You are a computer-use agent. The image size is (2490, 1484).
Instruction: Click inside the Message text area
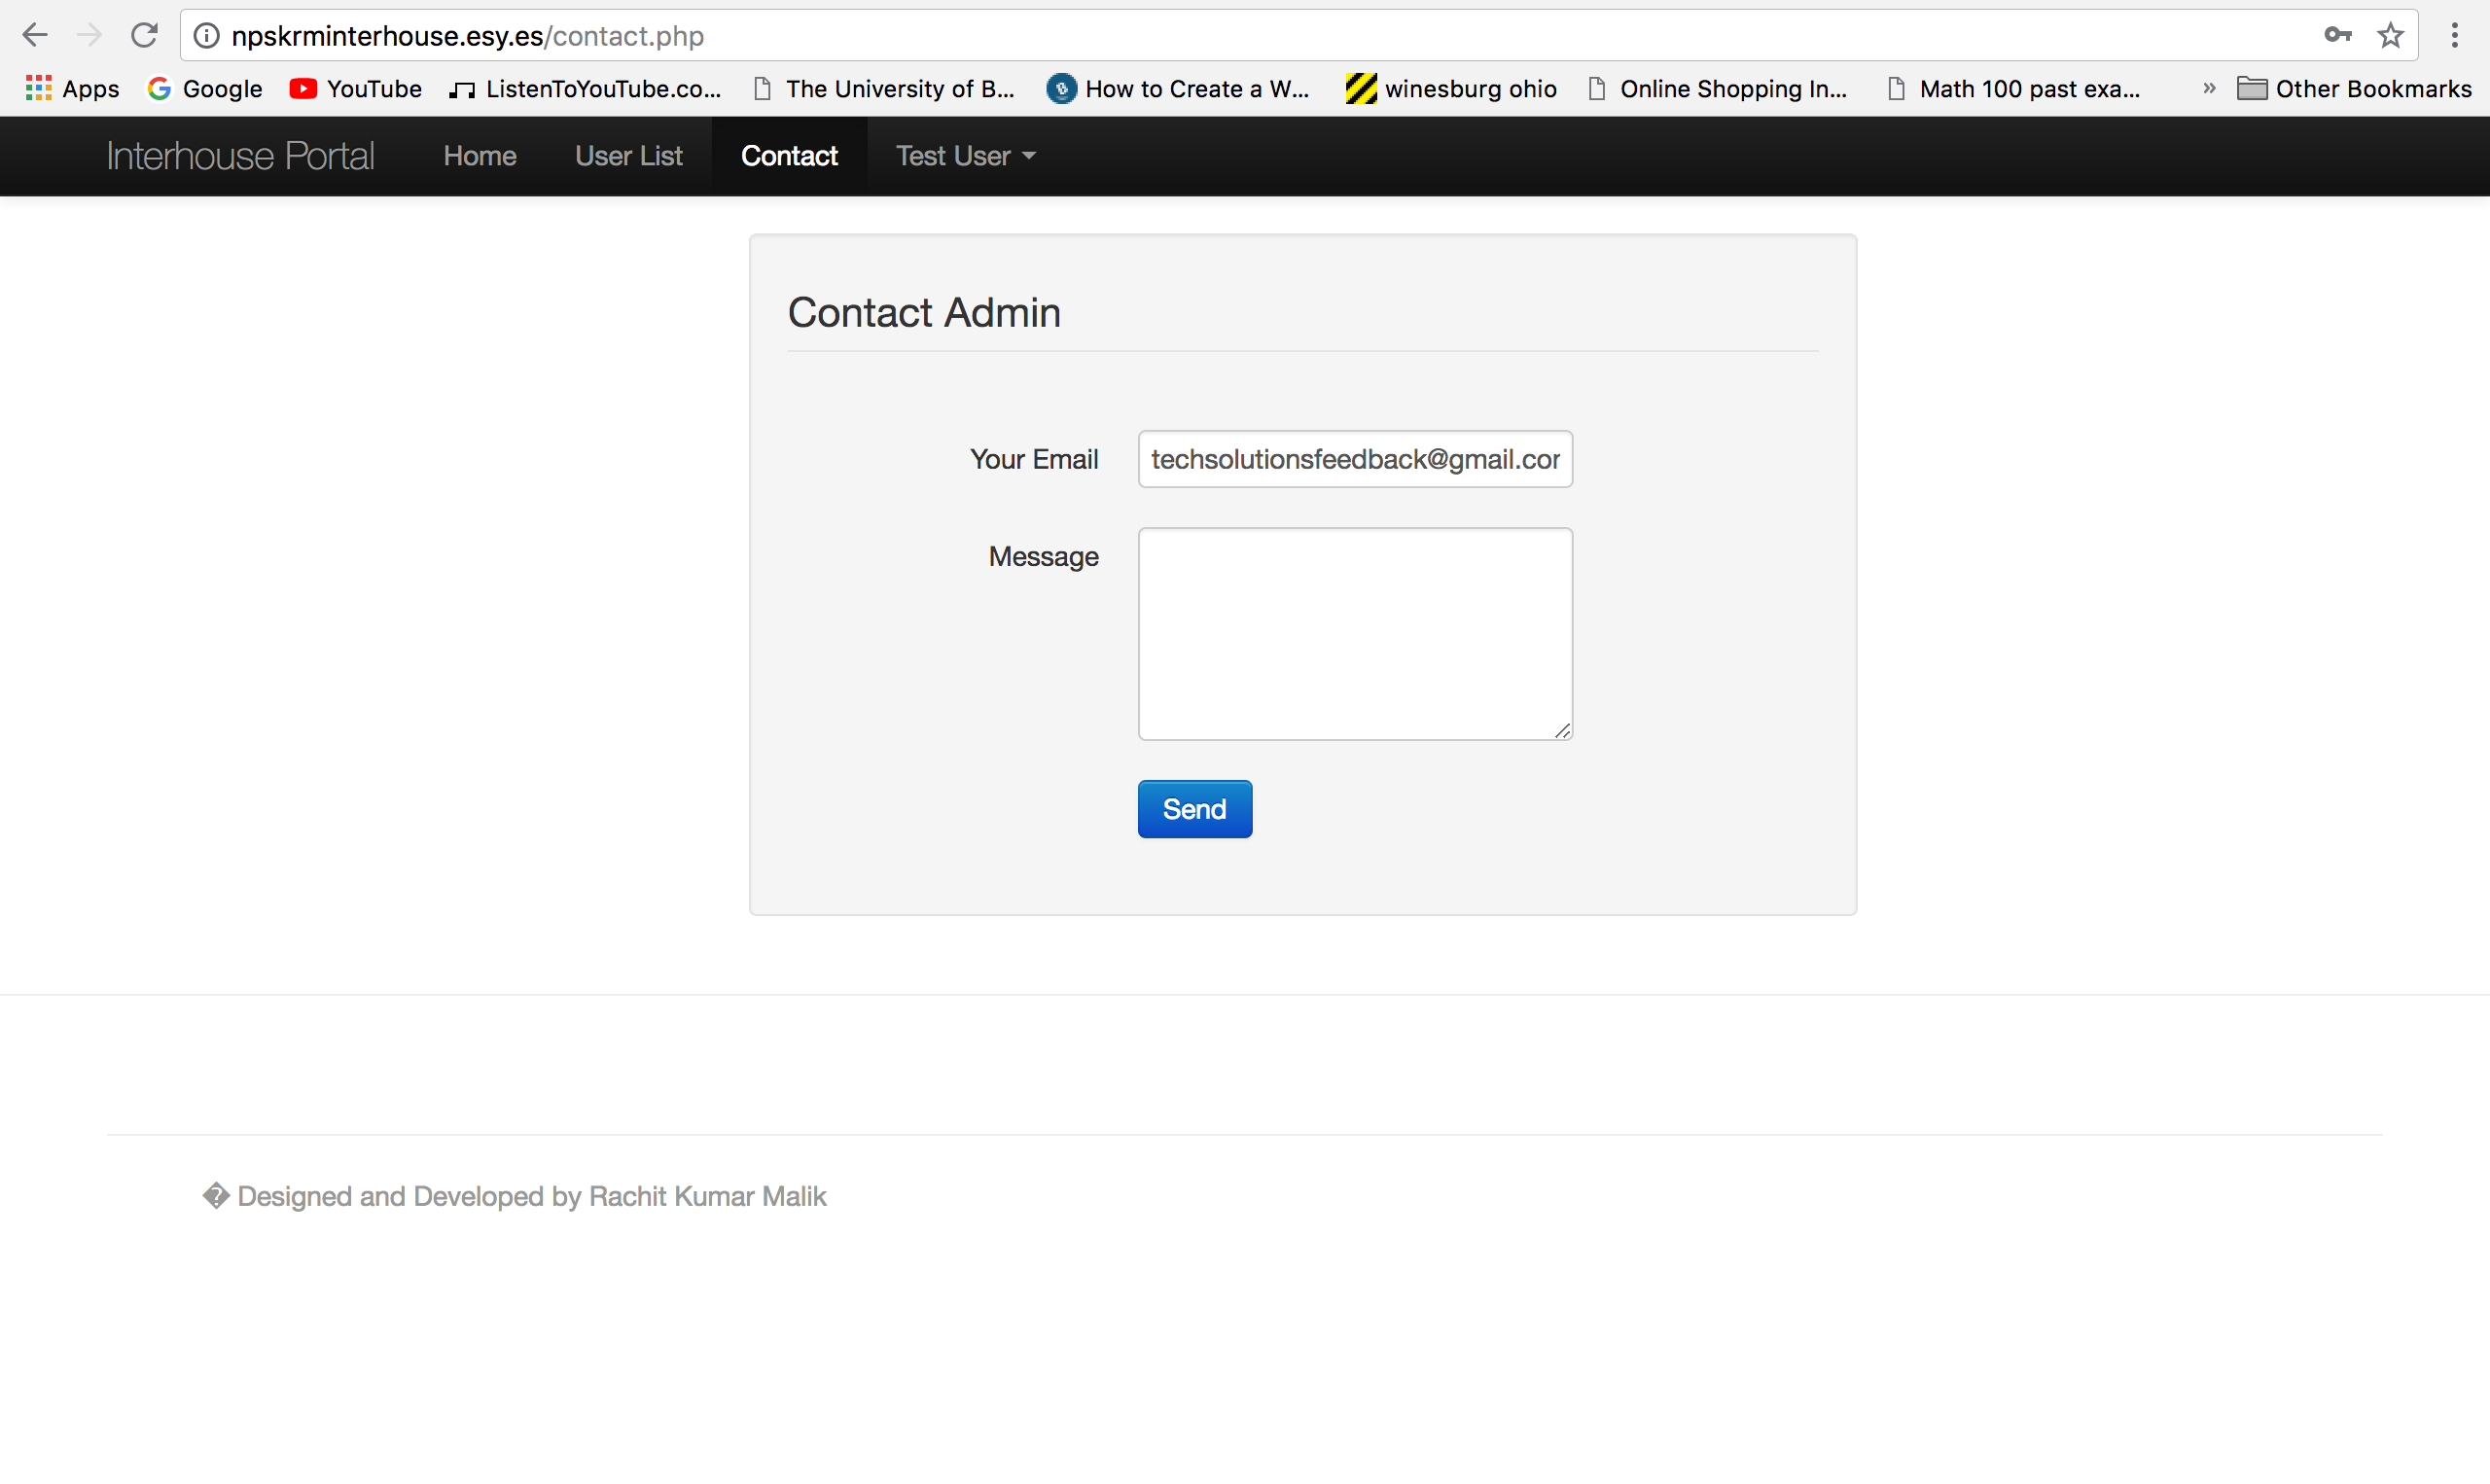1354,634
